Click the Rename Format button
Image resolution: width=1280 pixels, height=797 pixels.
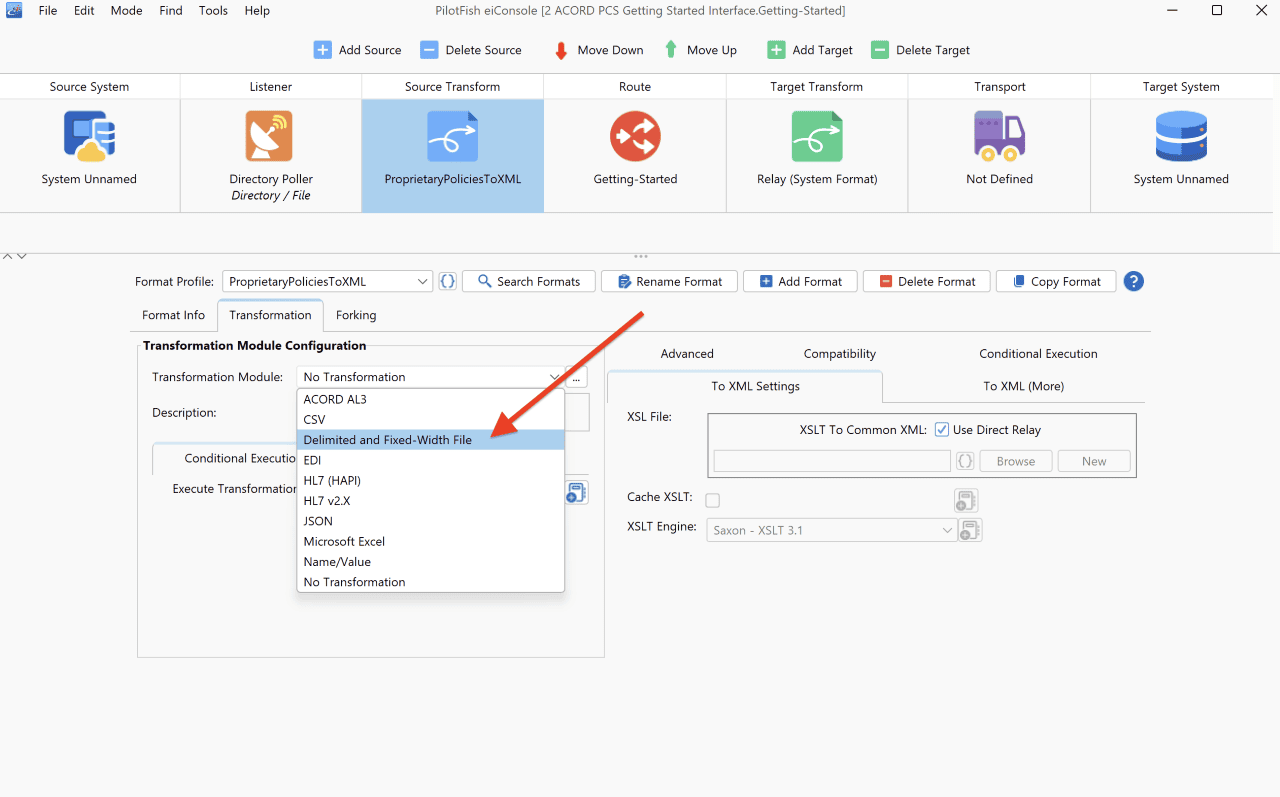click(x=669, y=282)
